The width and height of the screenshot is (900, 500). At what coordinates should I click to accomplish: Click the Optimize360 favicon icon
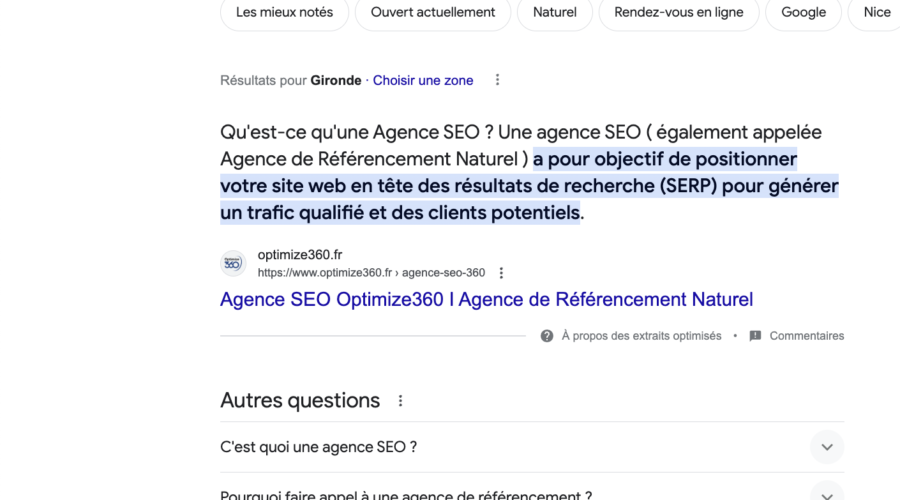click(233, 263)
